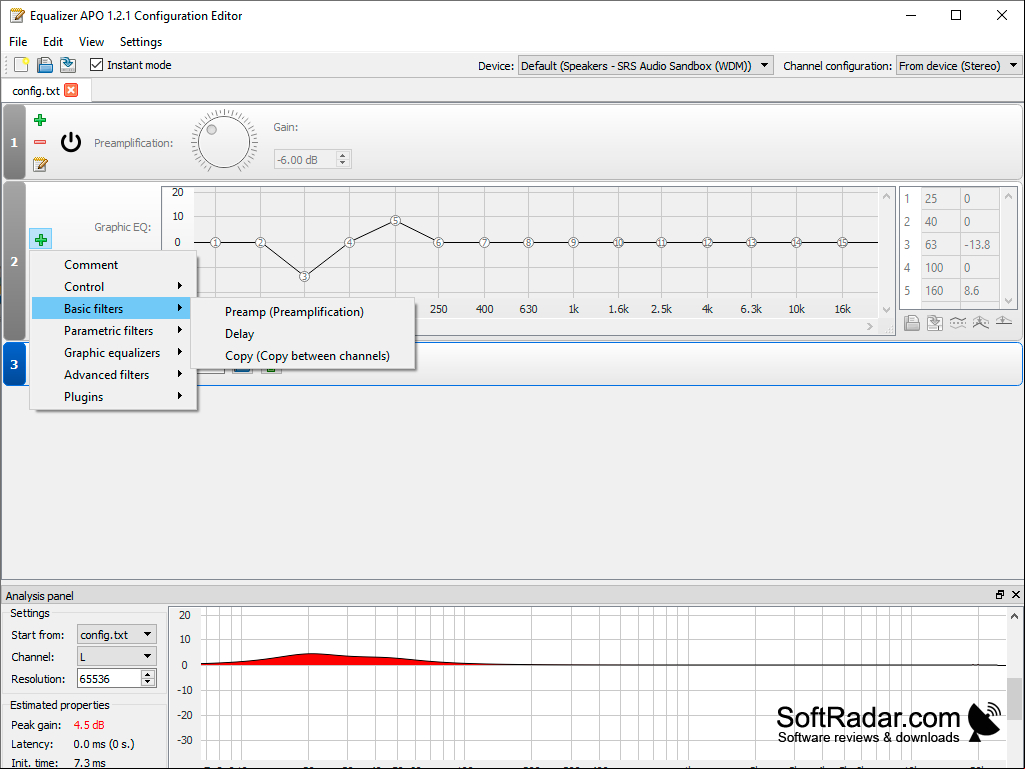The height and width of the screenshot is (769, 1025).
Task: Increase Resolution with the up stepper arrow
Action: [x=148, y=674]
